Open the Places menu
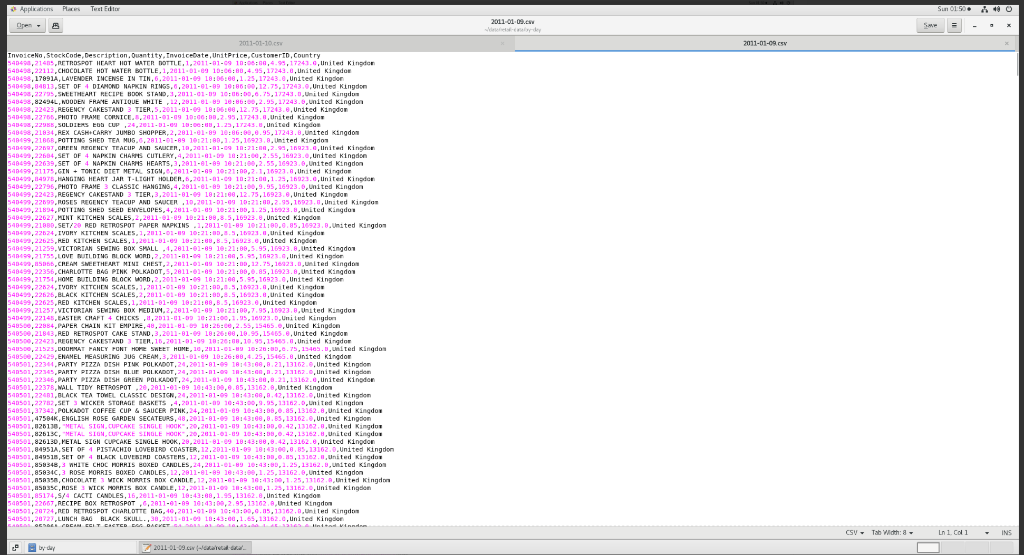 (x=71, y=9)
